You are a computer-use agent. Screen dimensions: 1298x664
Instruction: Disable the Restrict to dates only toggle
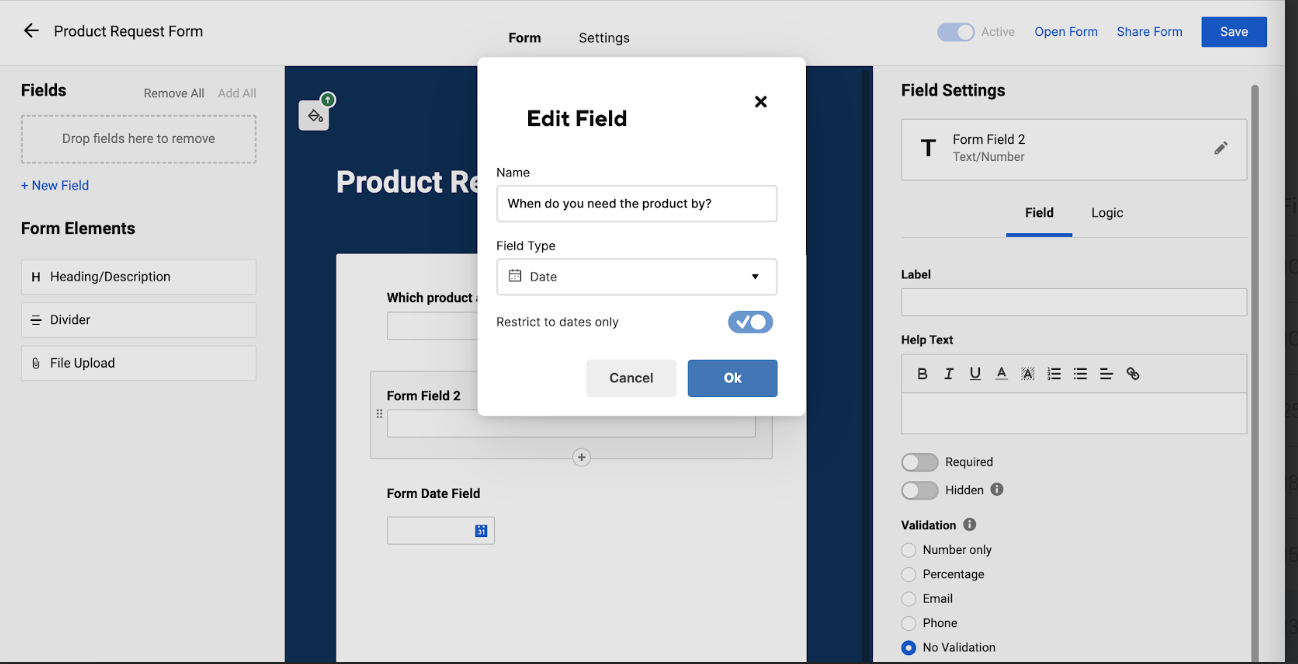[x=750, y=322]
